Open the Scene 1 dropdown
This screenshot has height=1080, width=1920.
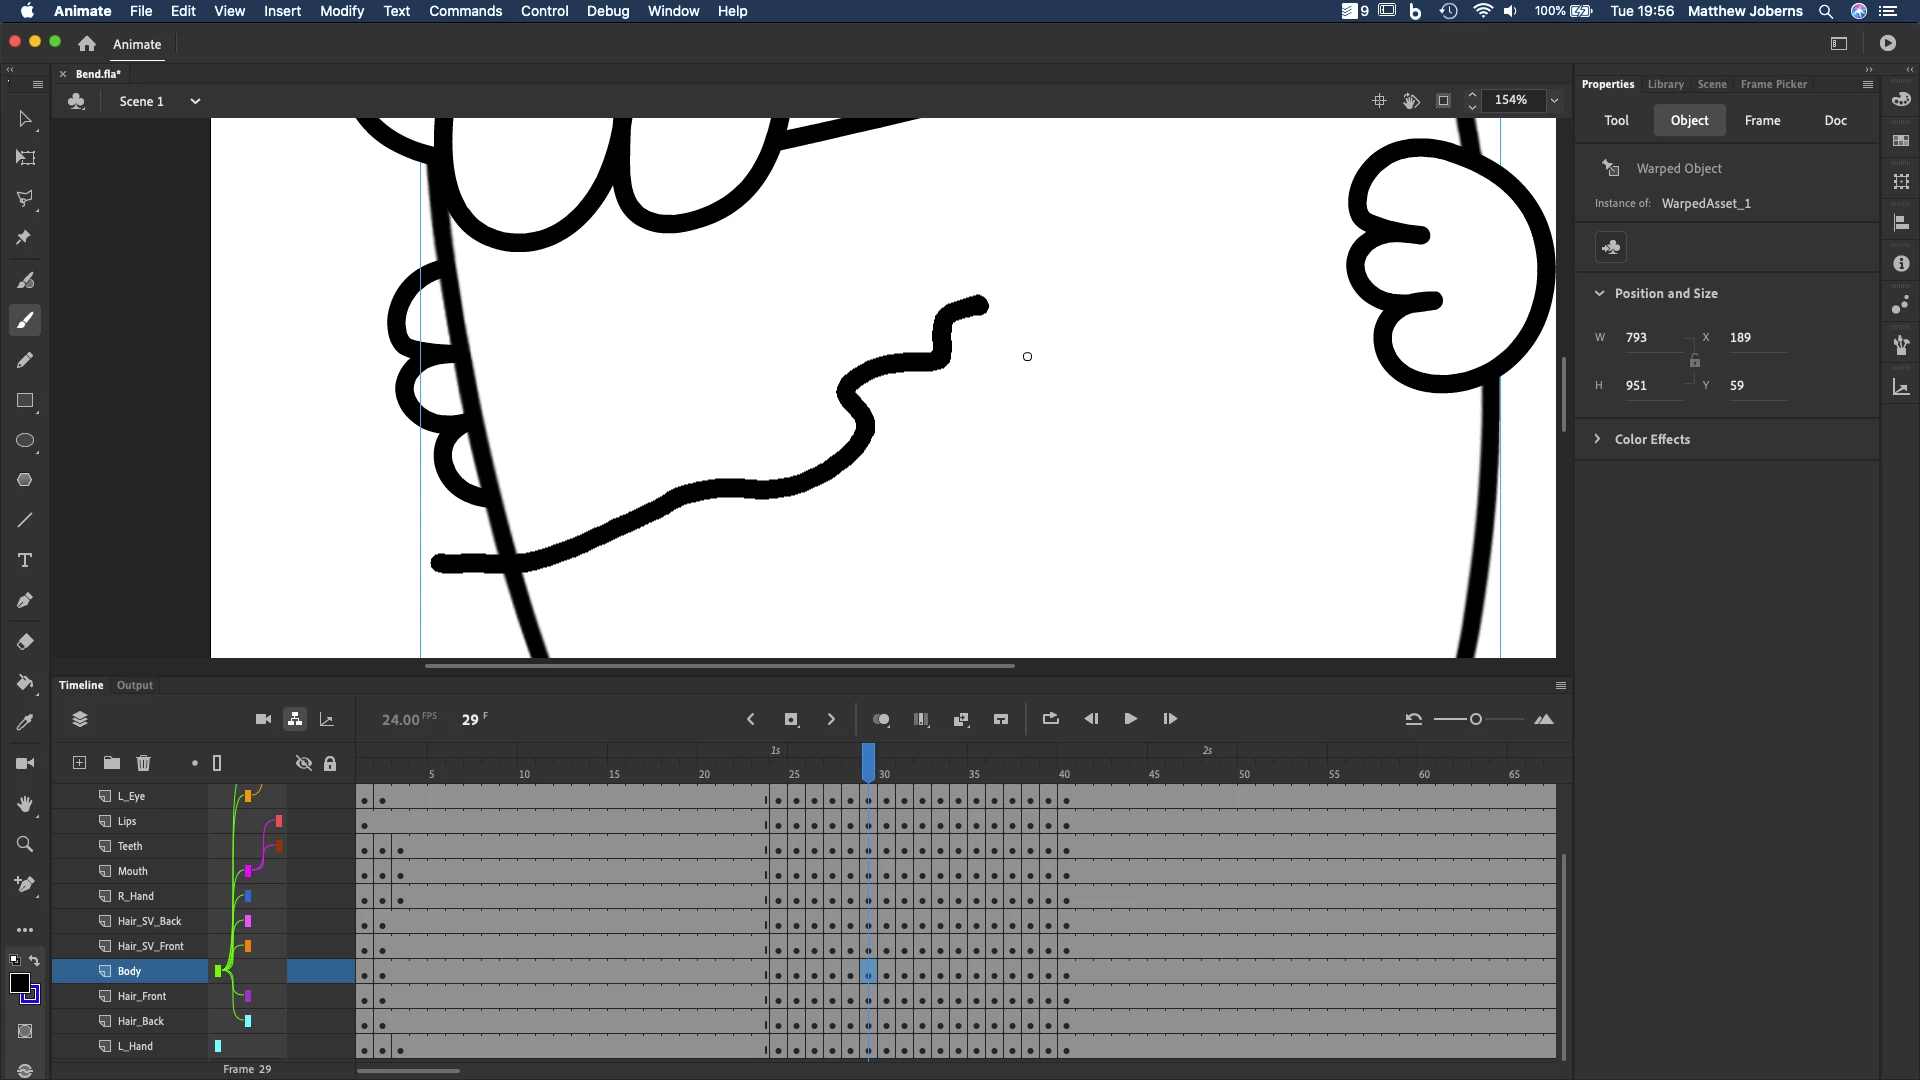click(x=195, y=101)
